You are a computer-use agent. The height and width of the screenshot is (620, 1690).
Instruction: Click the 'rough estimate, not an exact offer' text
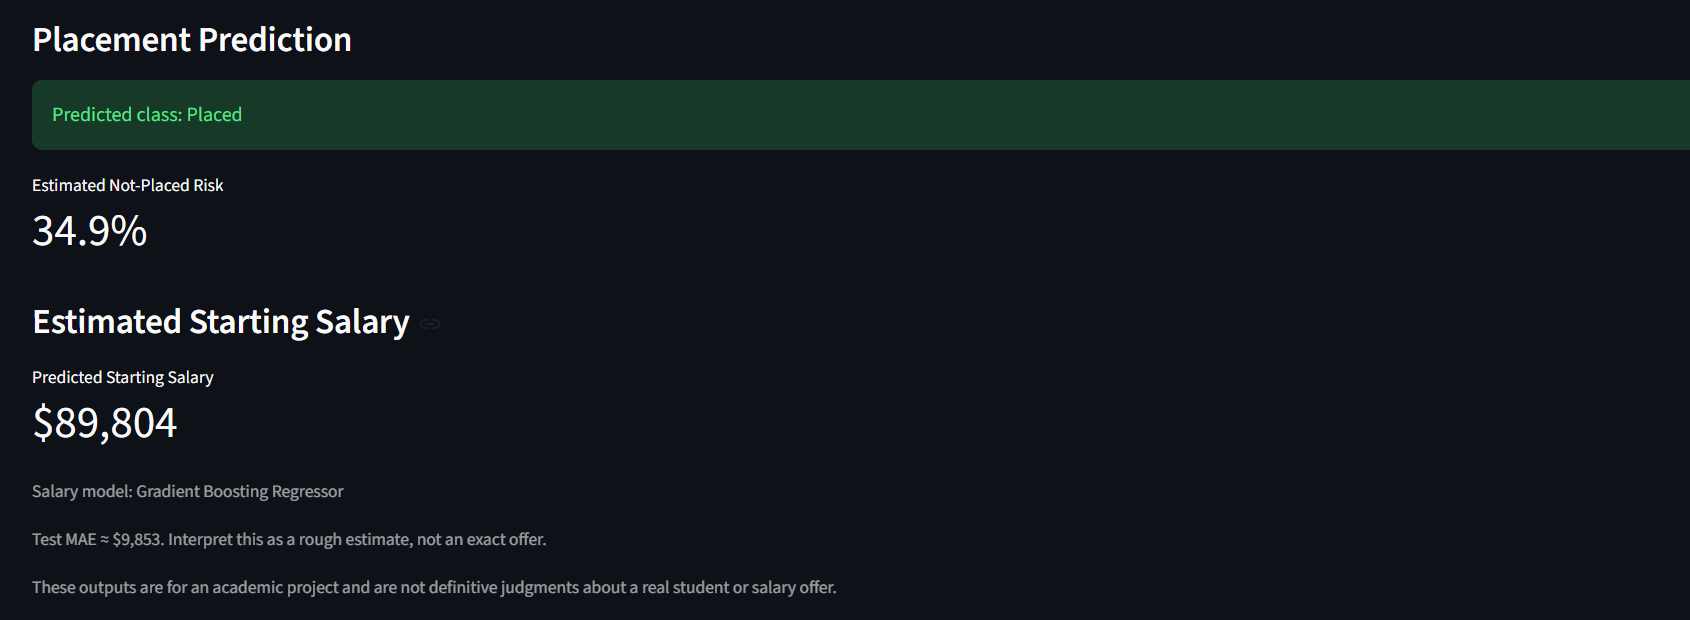(422, 539)
